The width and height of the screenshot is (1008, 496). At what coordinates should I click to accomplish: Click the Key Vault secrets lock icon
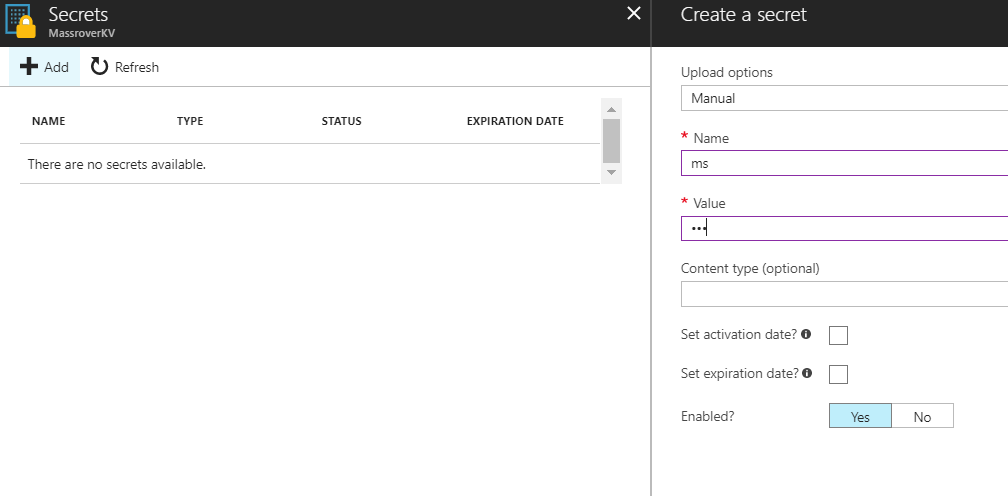point(22,22)
